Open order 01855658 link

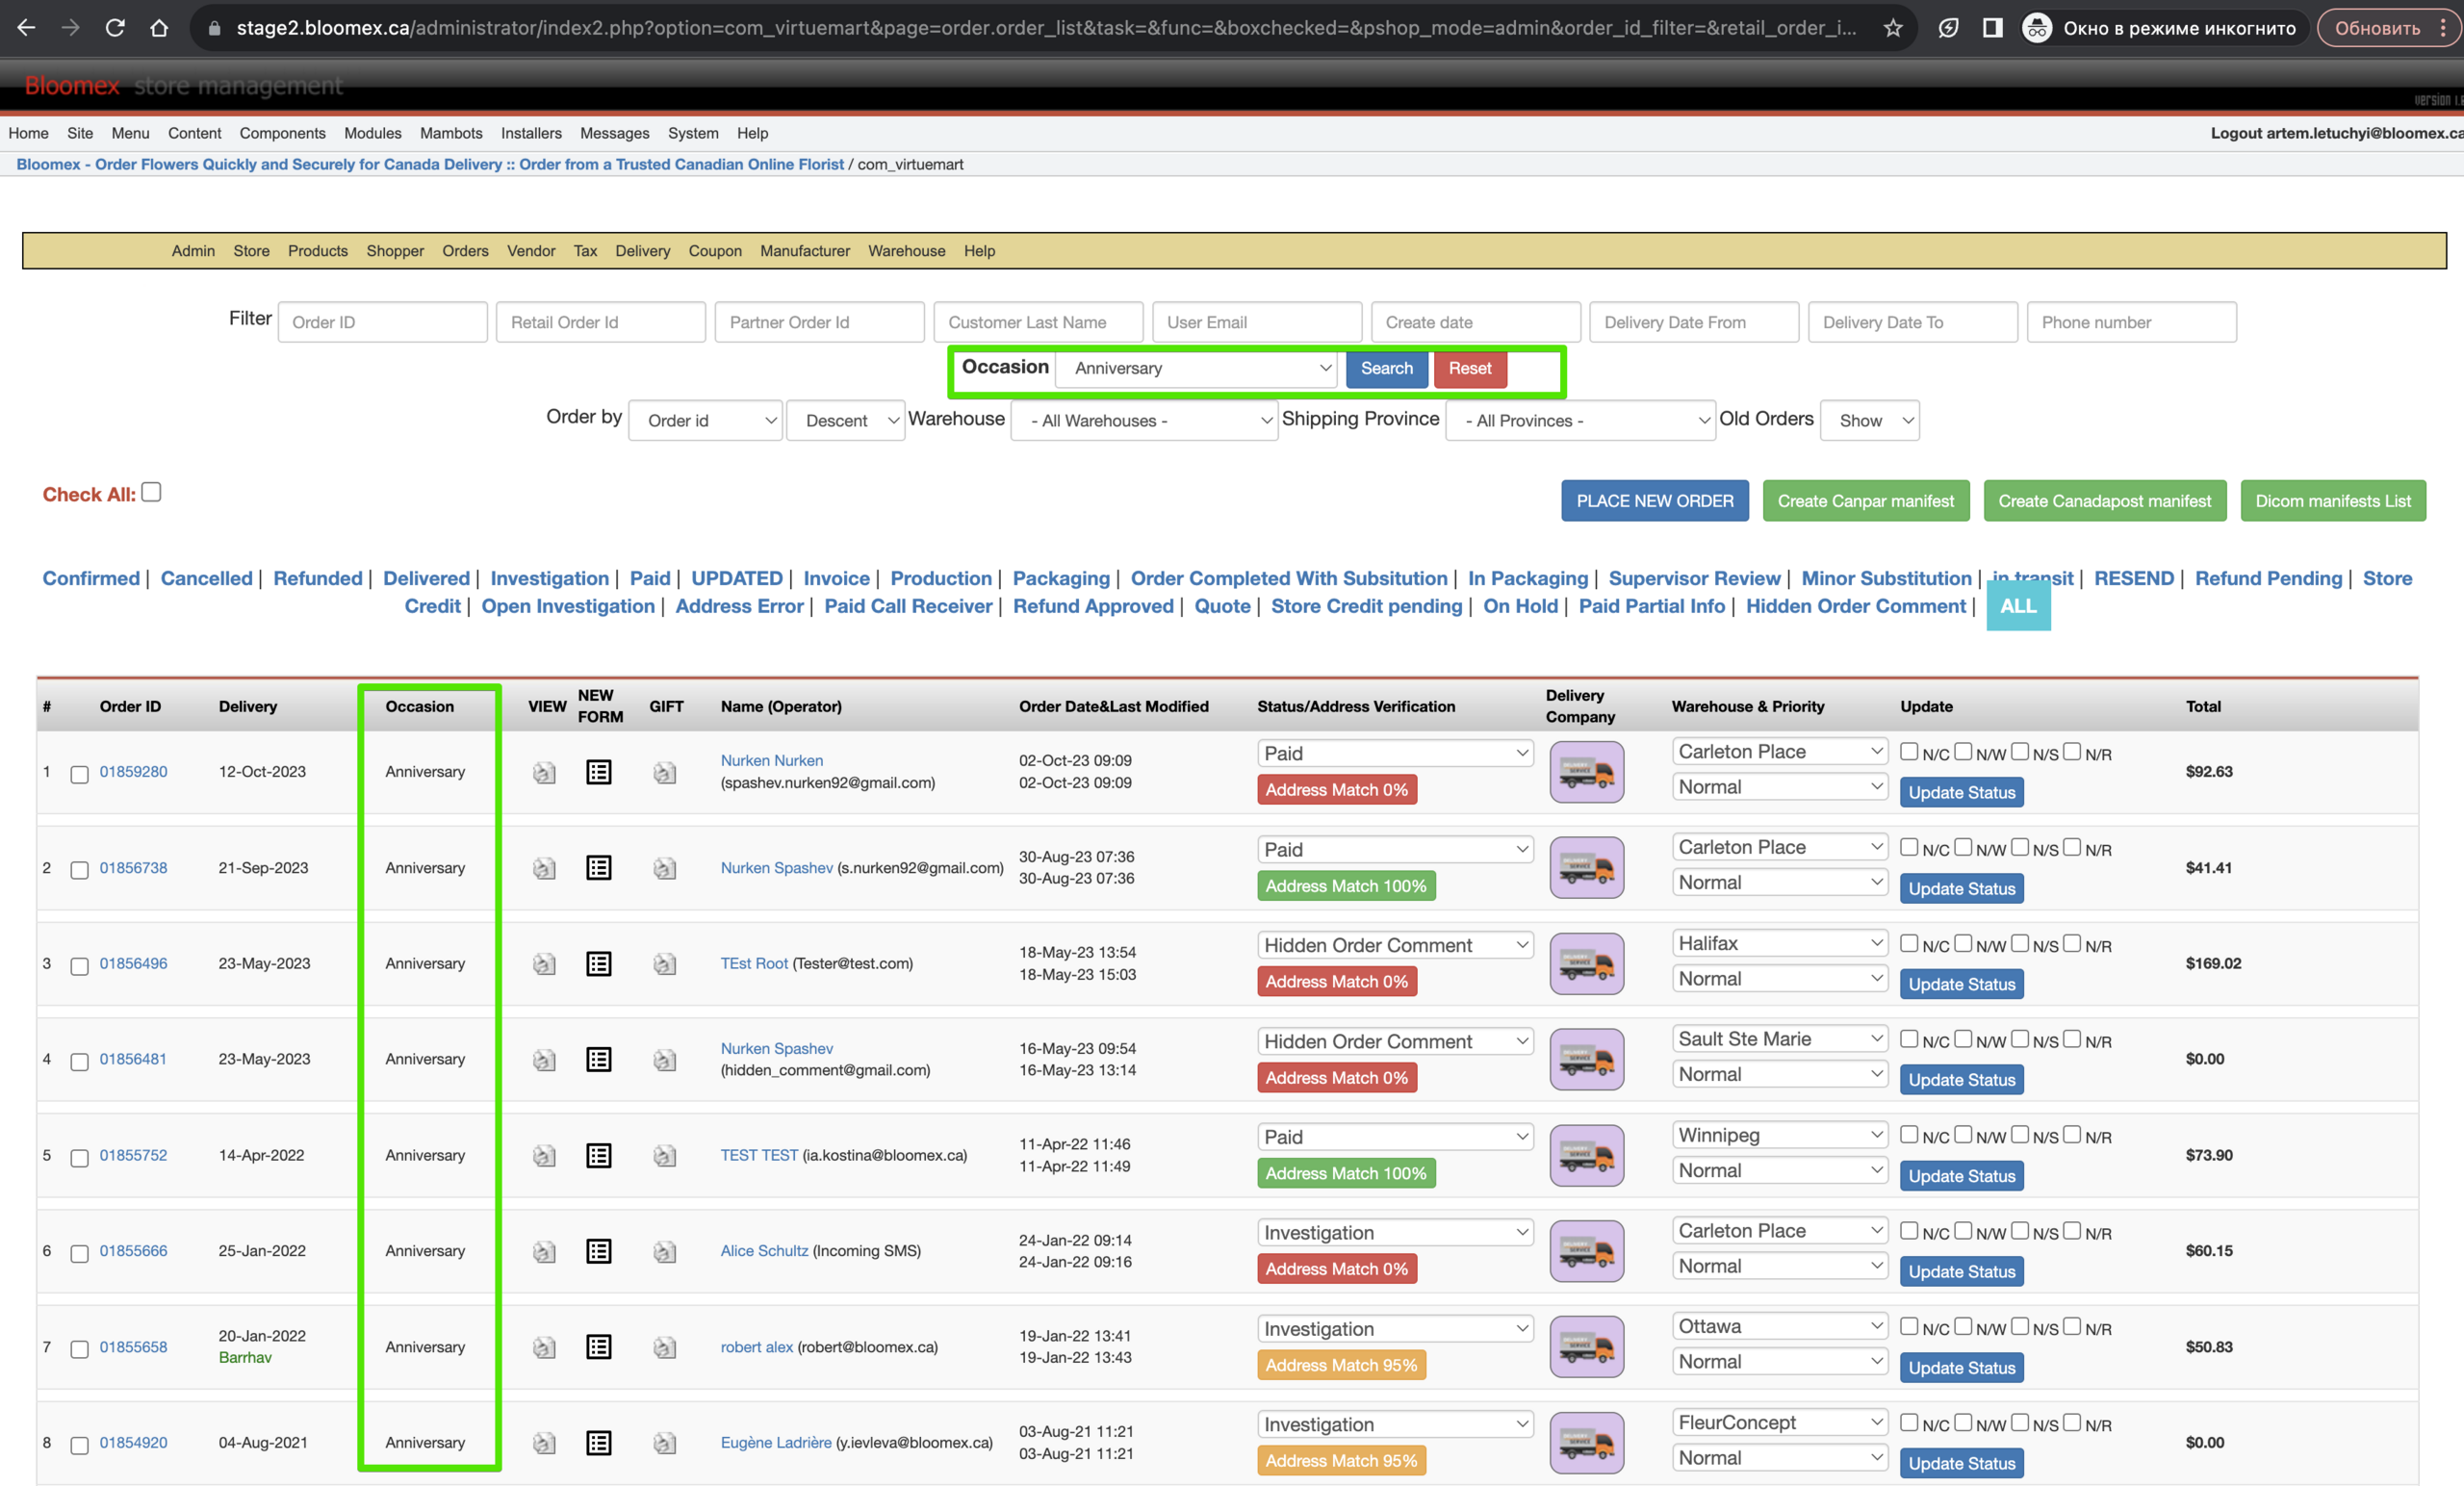point(133,1347)
